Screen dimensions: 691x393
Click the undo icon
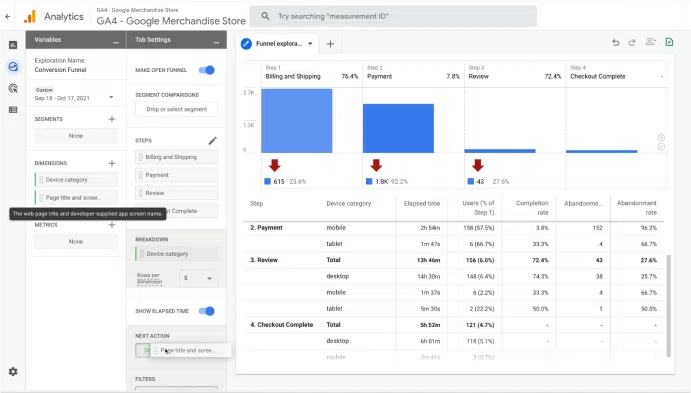click(x=616, y=42)
